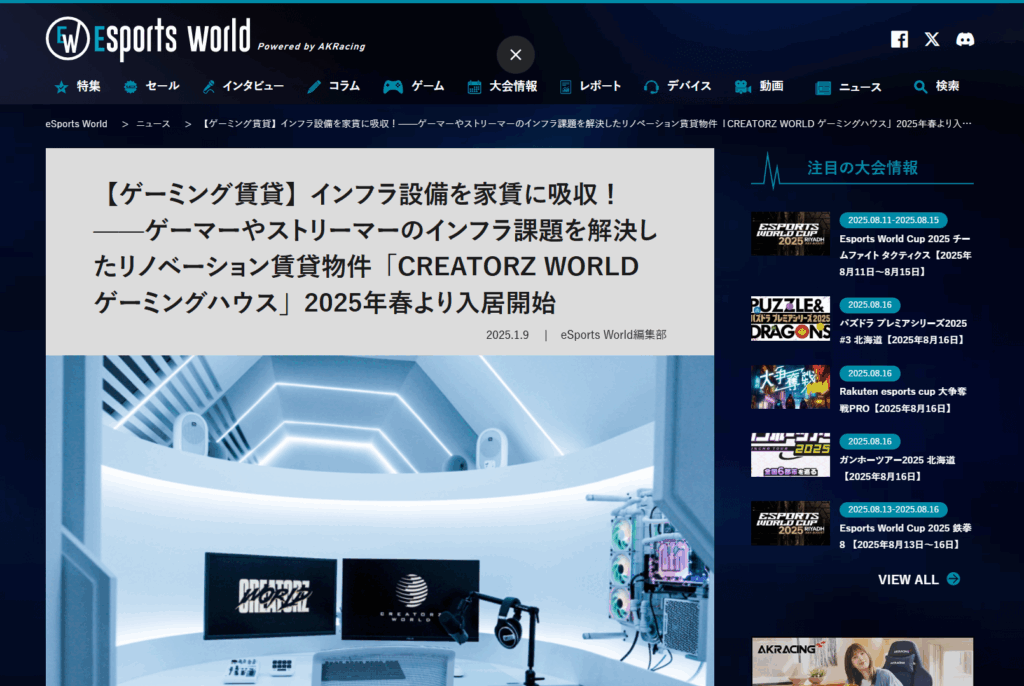Click the VIEW ALL arrow icon
Screen dimensions: 1024x686
pyautogui.click(x=953, y=579)
